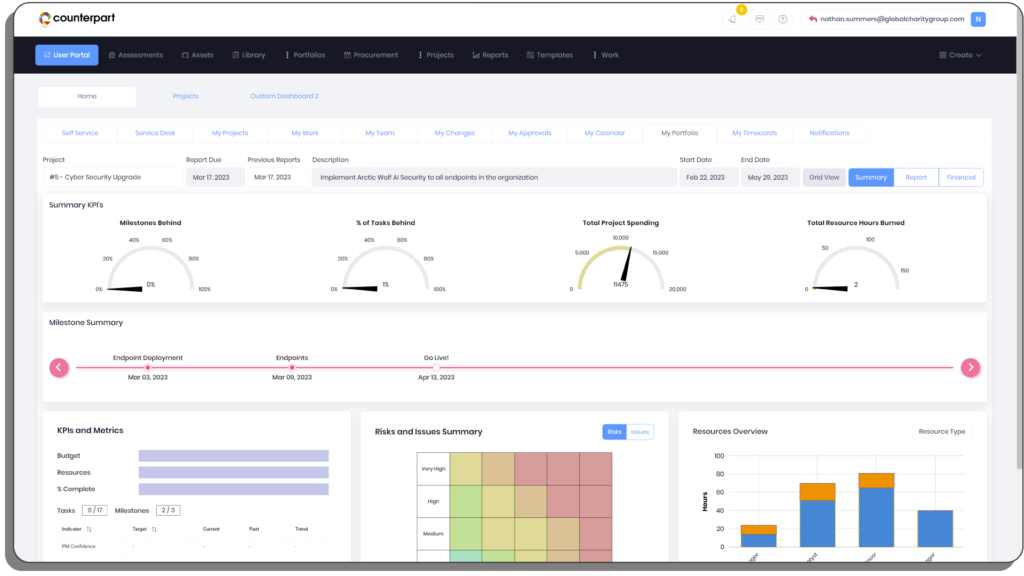The height and width of the screenshot is (576, 1024).
Task: Click the help question mark icon
Action: pyautogui.click(x=782, y=19)
